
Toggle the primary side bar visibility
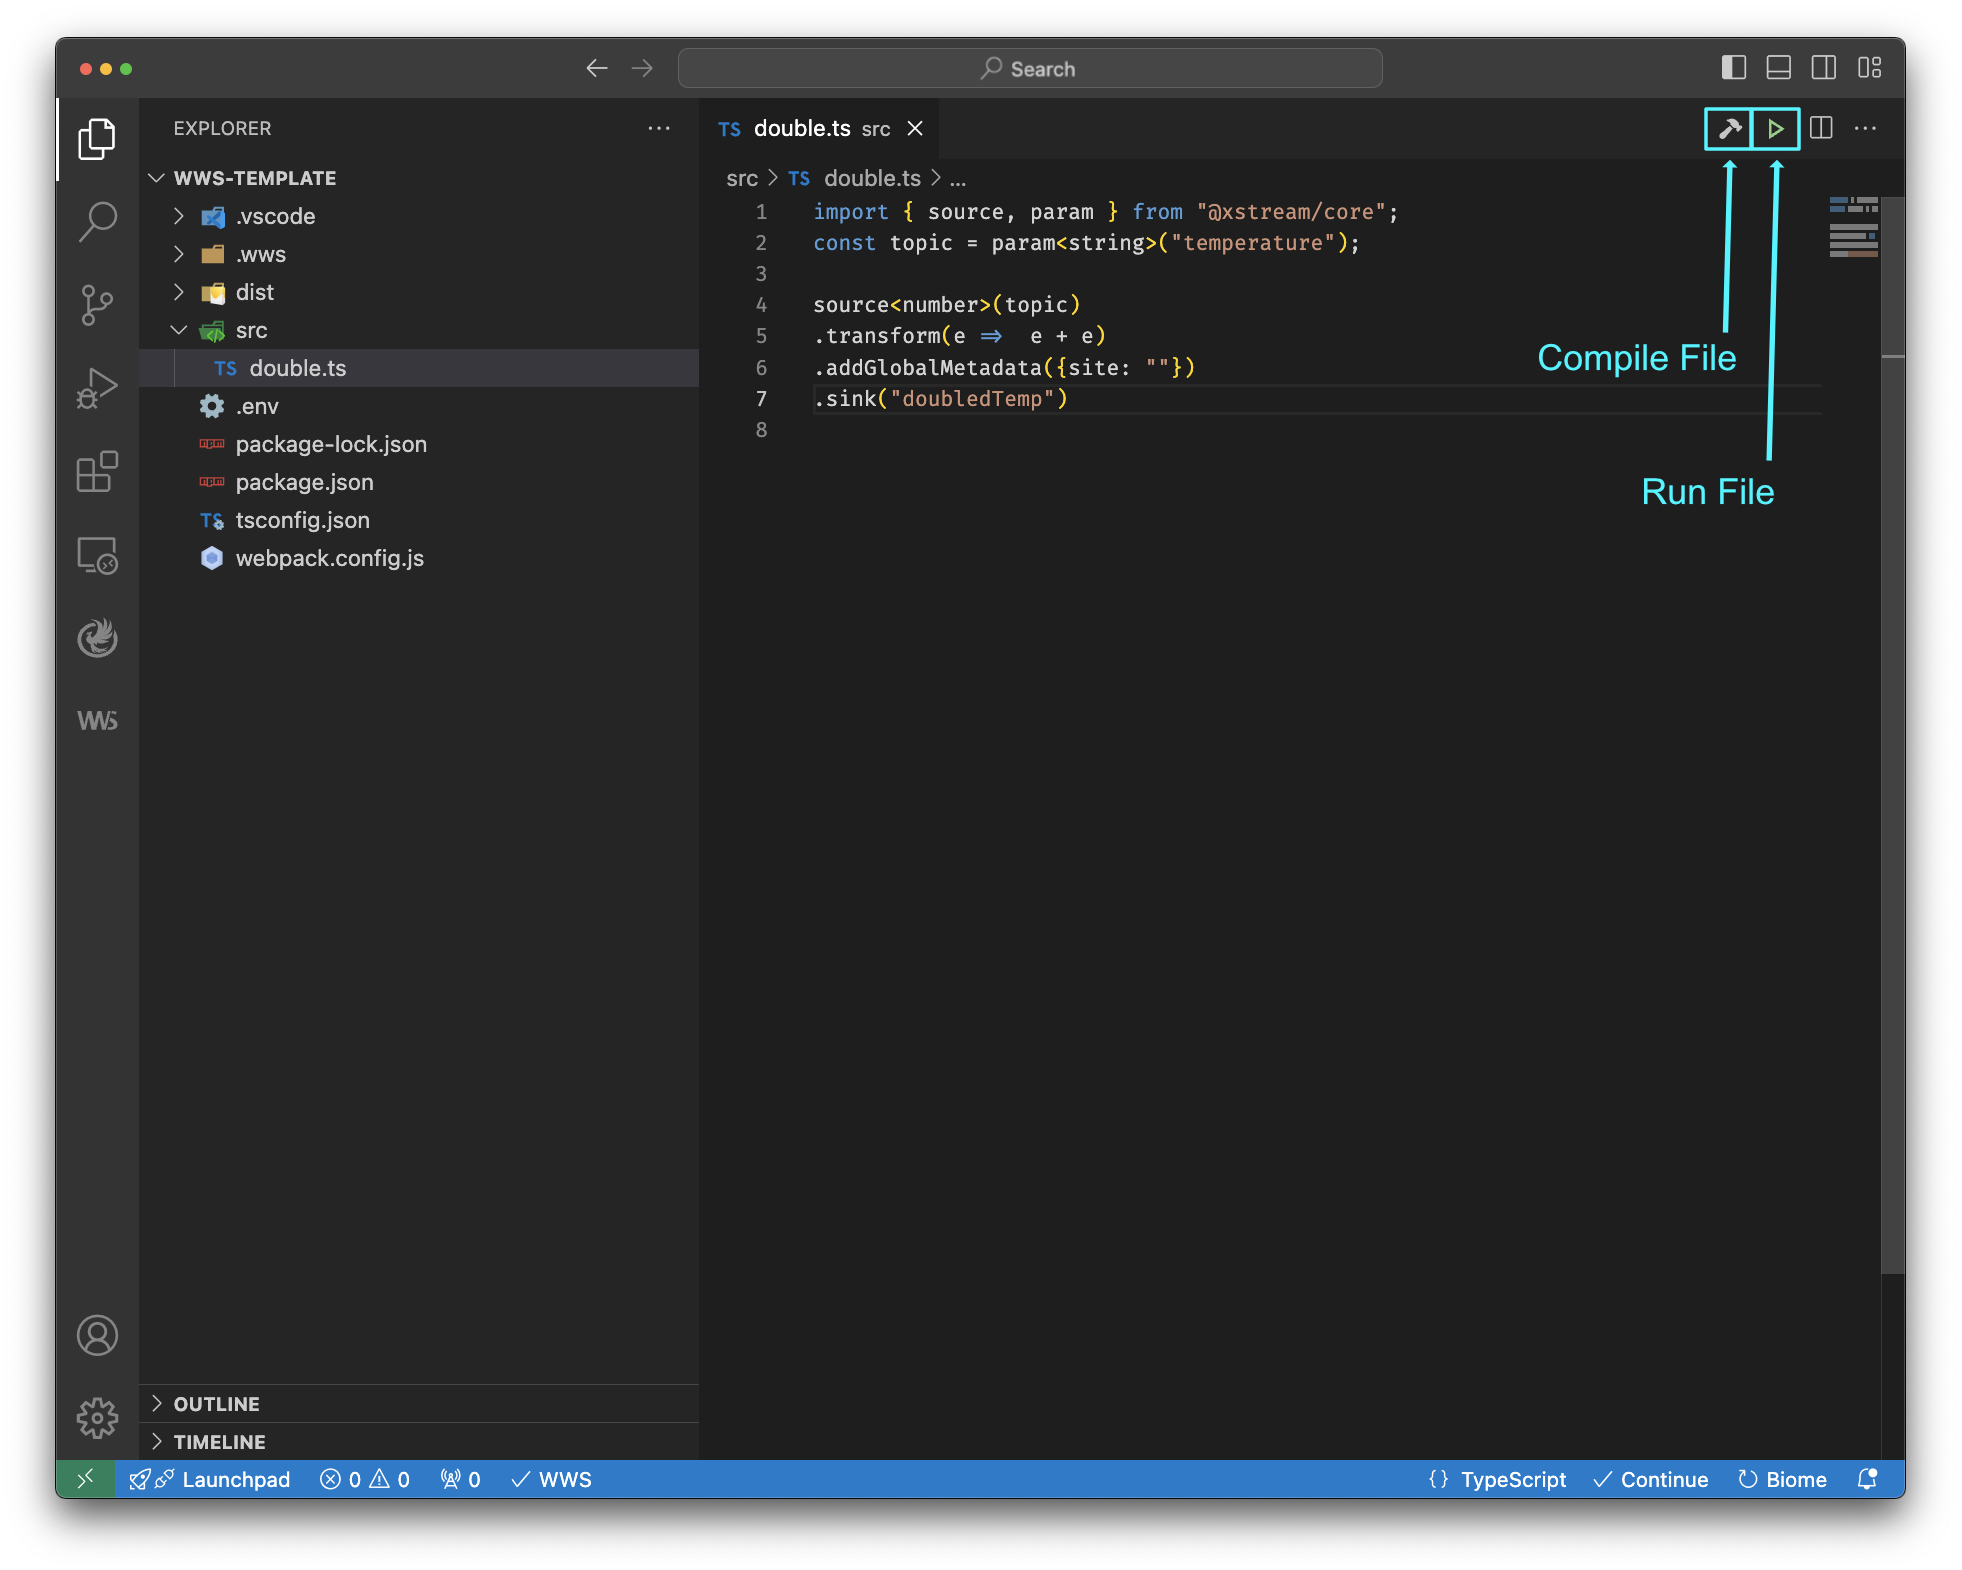[1734, 68]
